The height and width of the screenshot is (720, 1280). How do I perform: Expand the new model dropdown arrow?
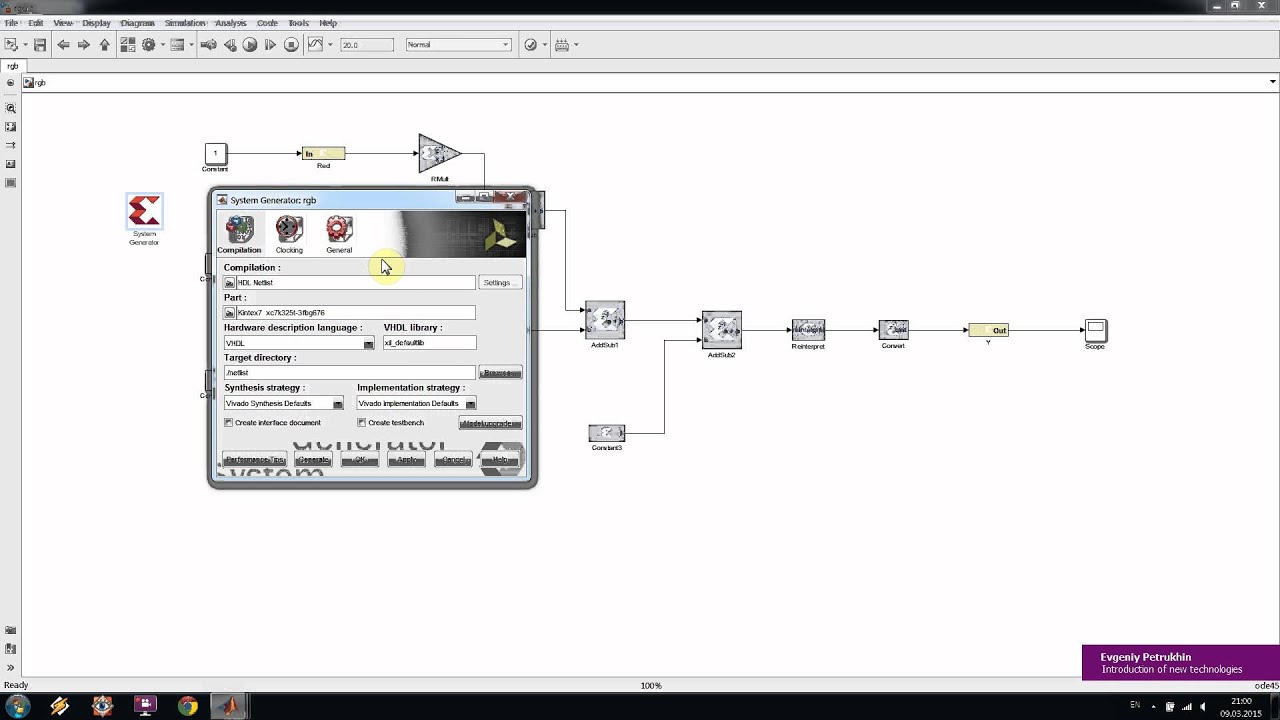[x=25, y=45]
